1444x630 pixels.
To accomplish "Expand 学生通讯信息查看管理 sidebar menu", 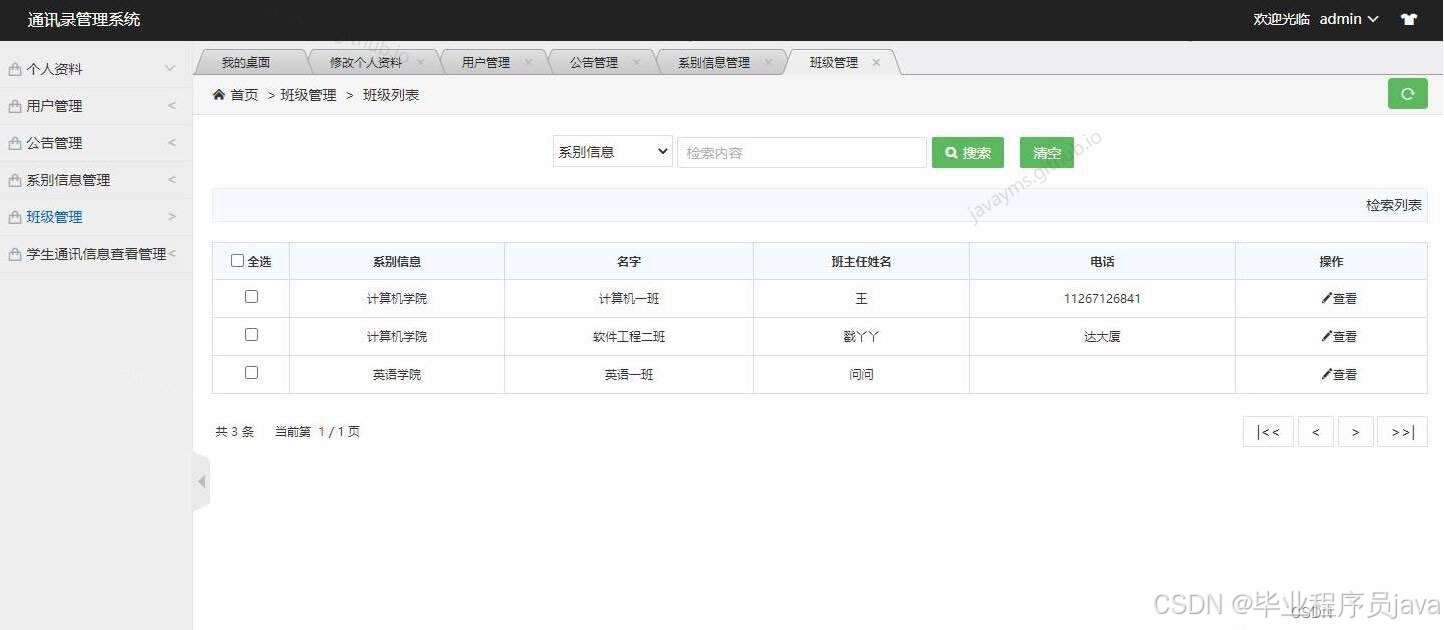I will 96,254.
